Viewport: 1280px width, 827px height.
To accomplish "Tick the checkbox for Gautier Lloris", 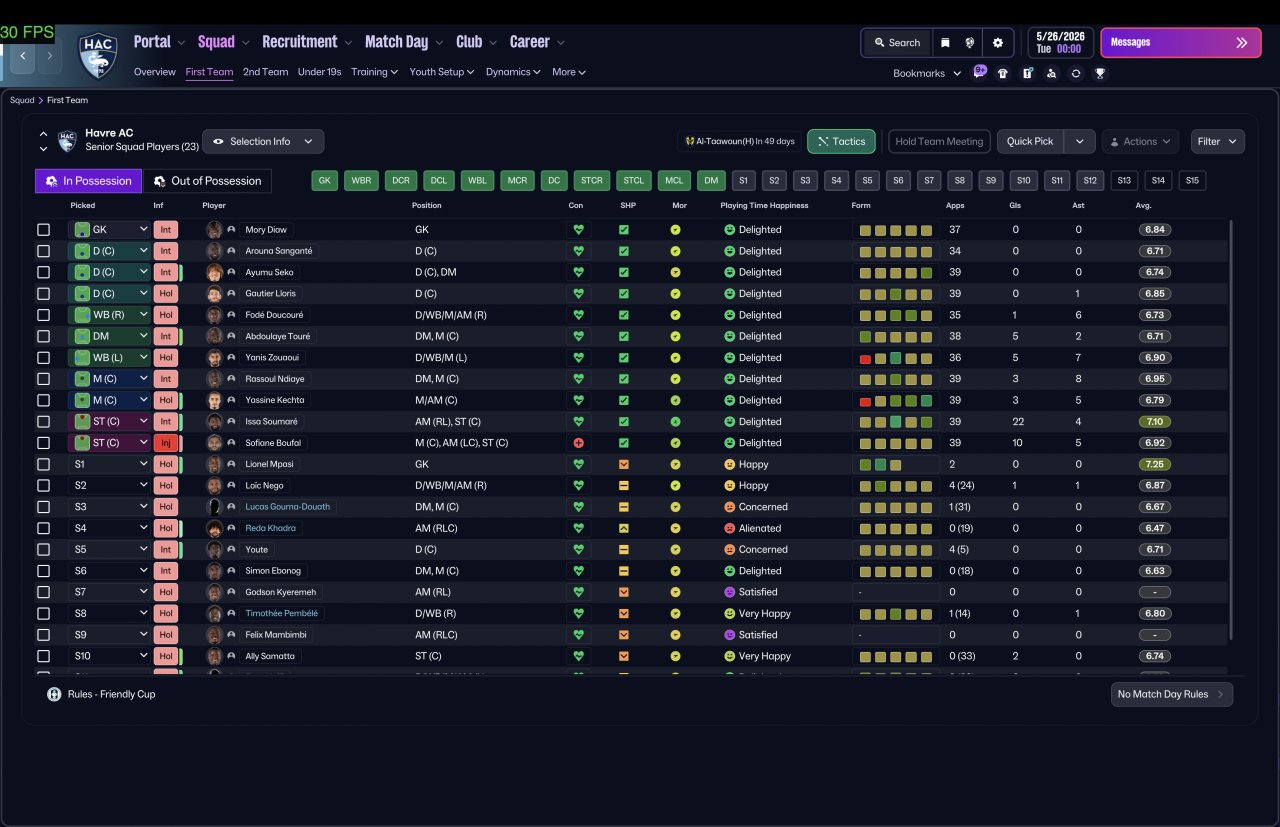I will click(43, 294).
